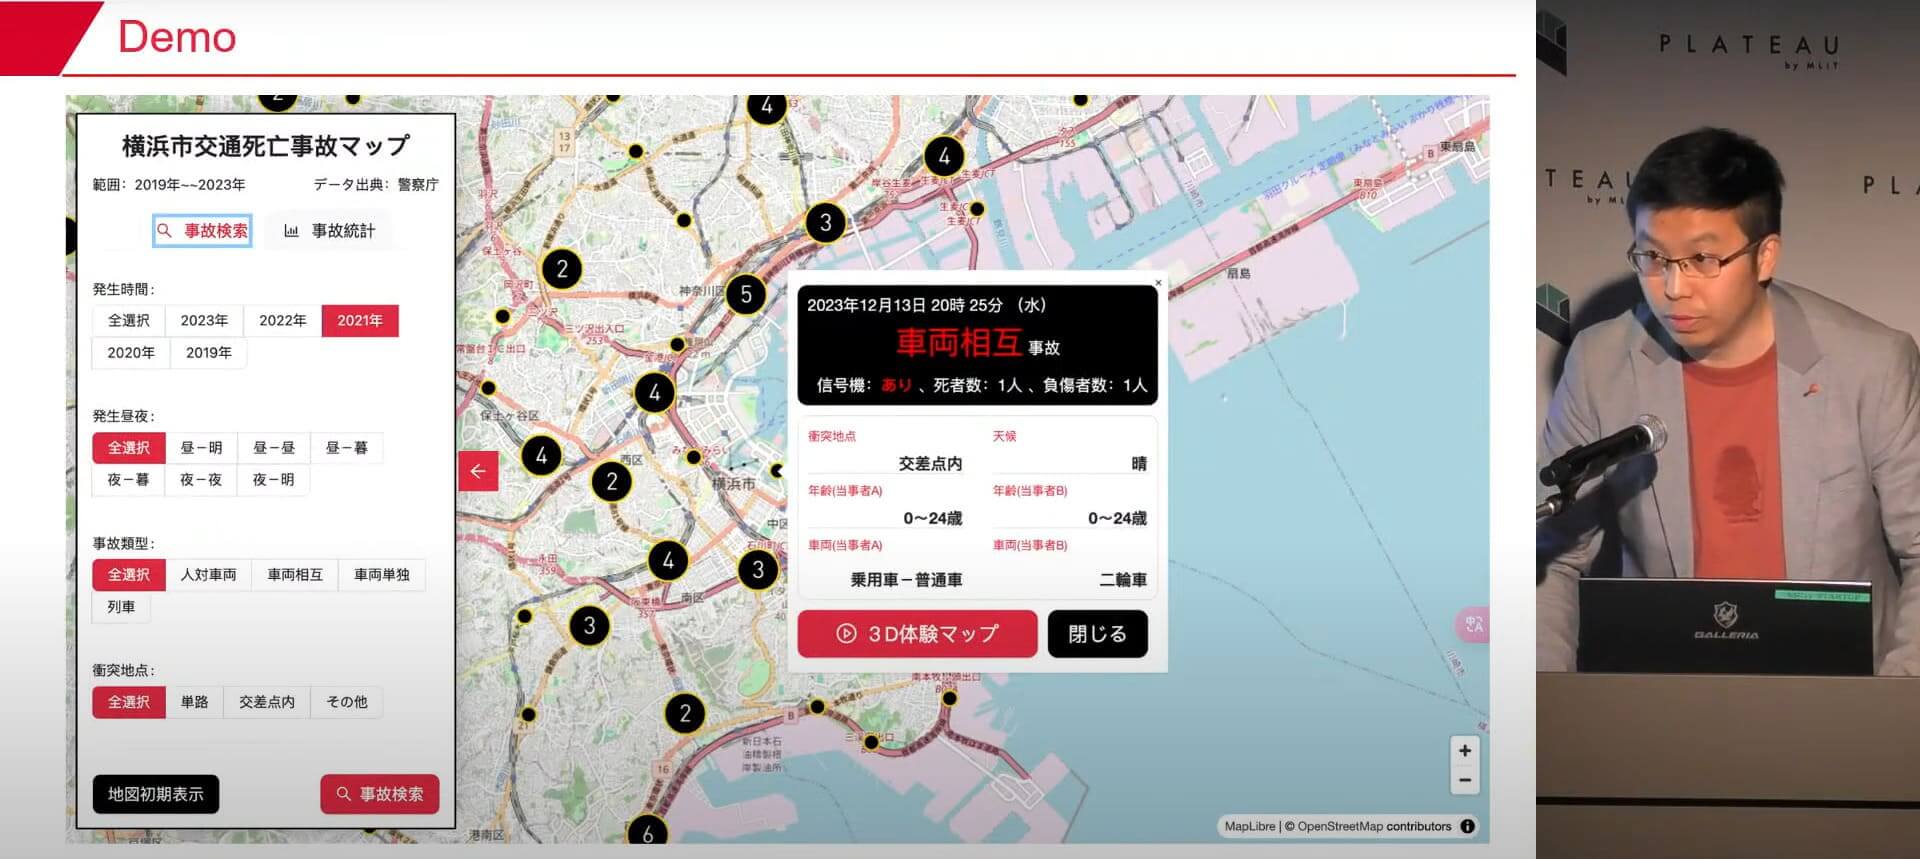Click the cluster marker numbered 6

647,832
